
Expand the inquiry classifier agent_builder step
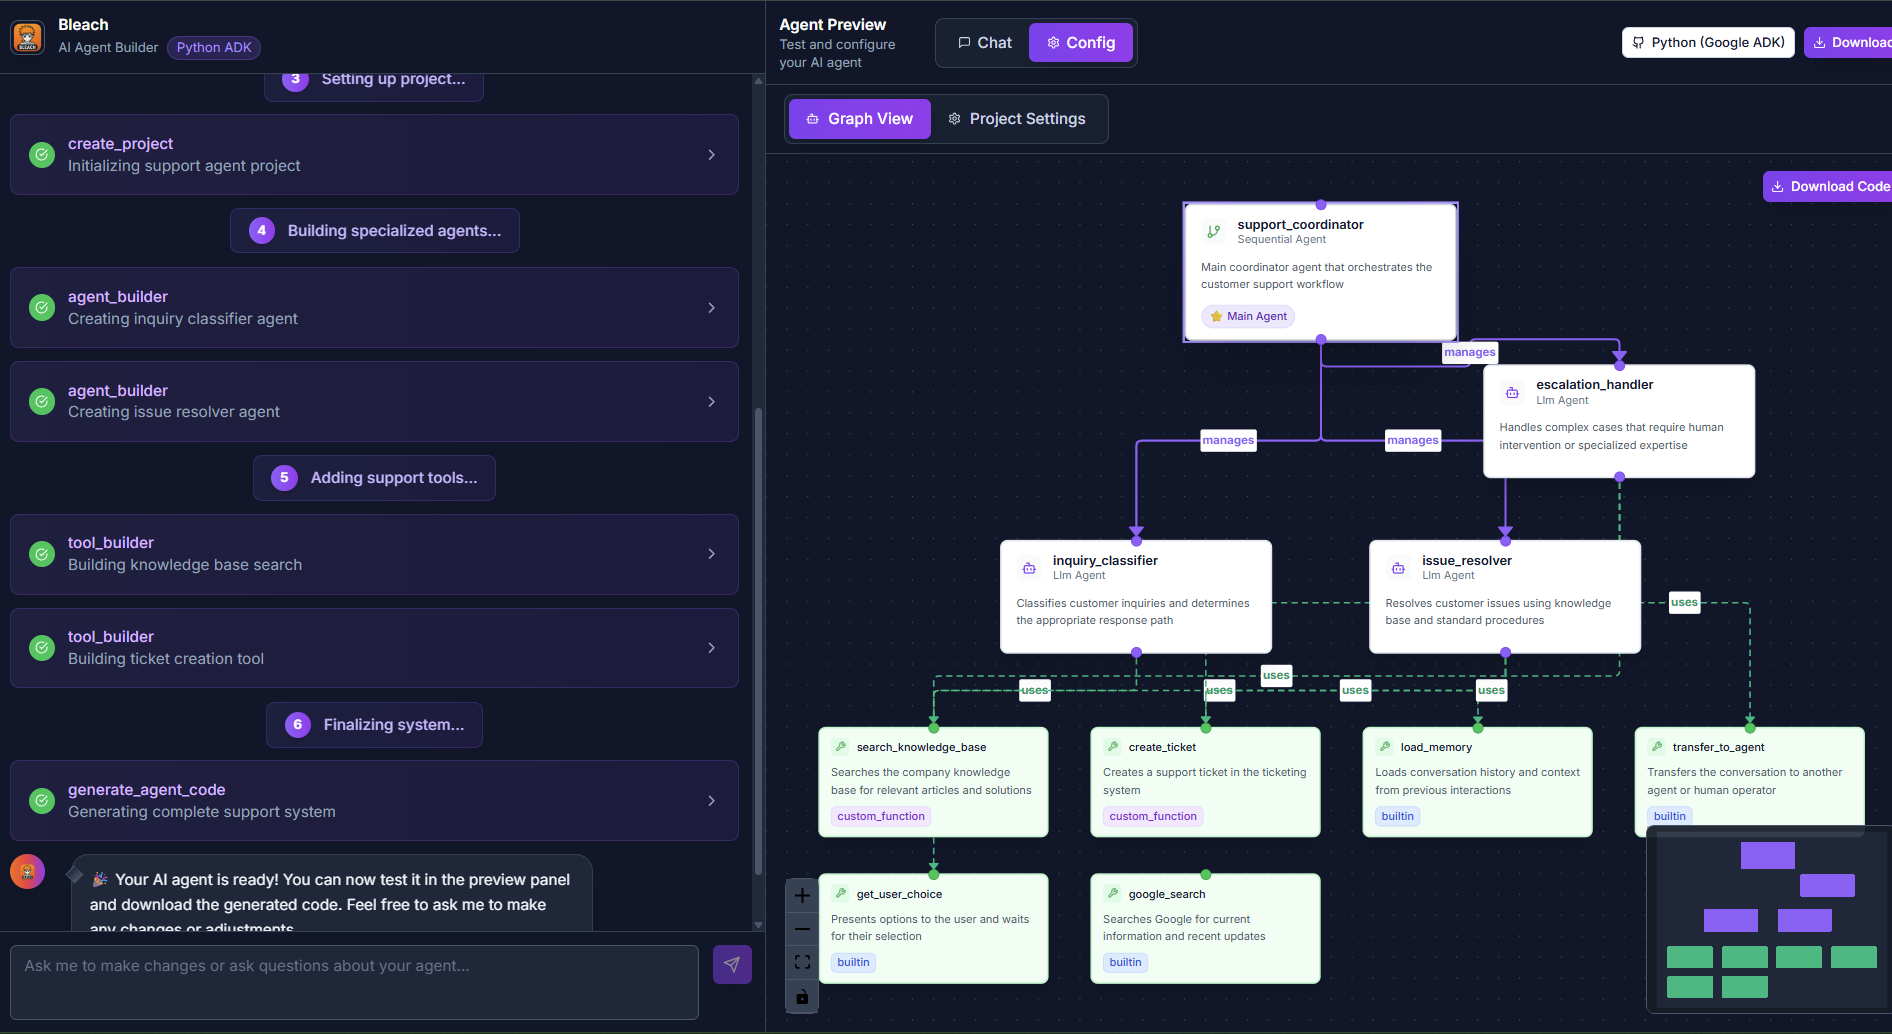(712, 308)
